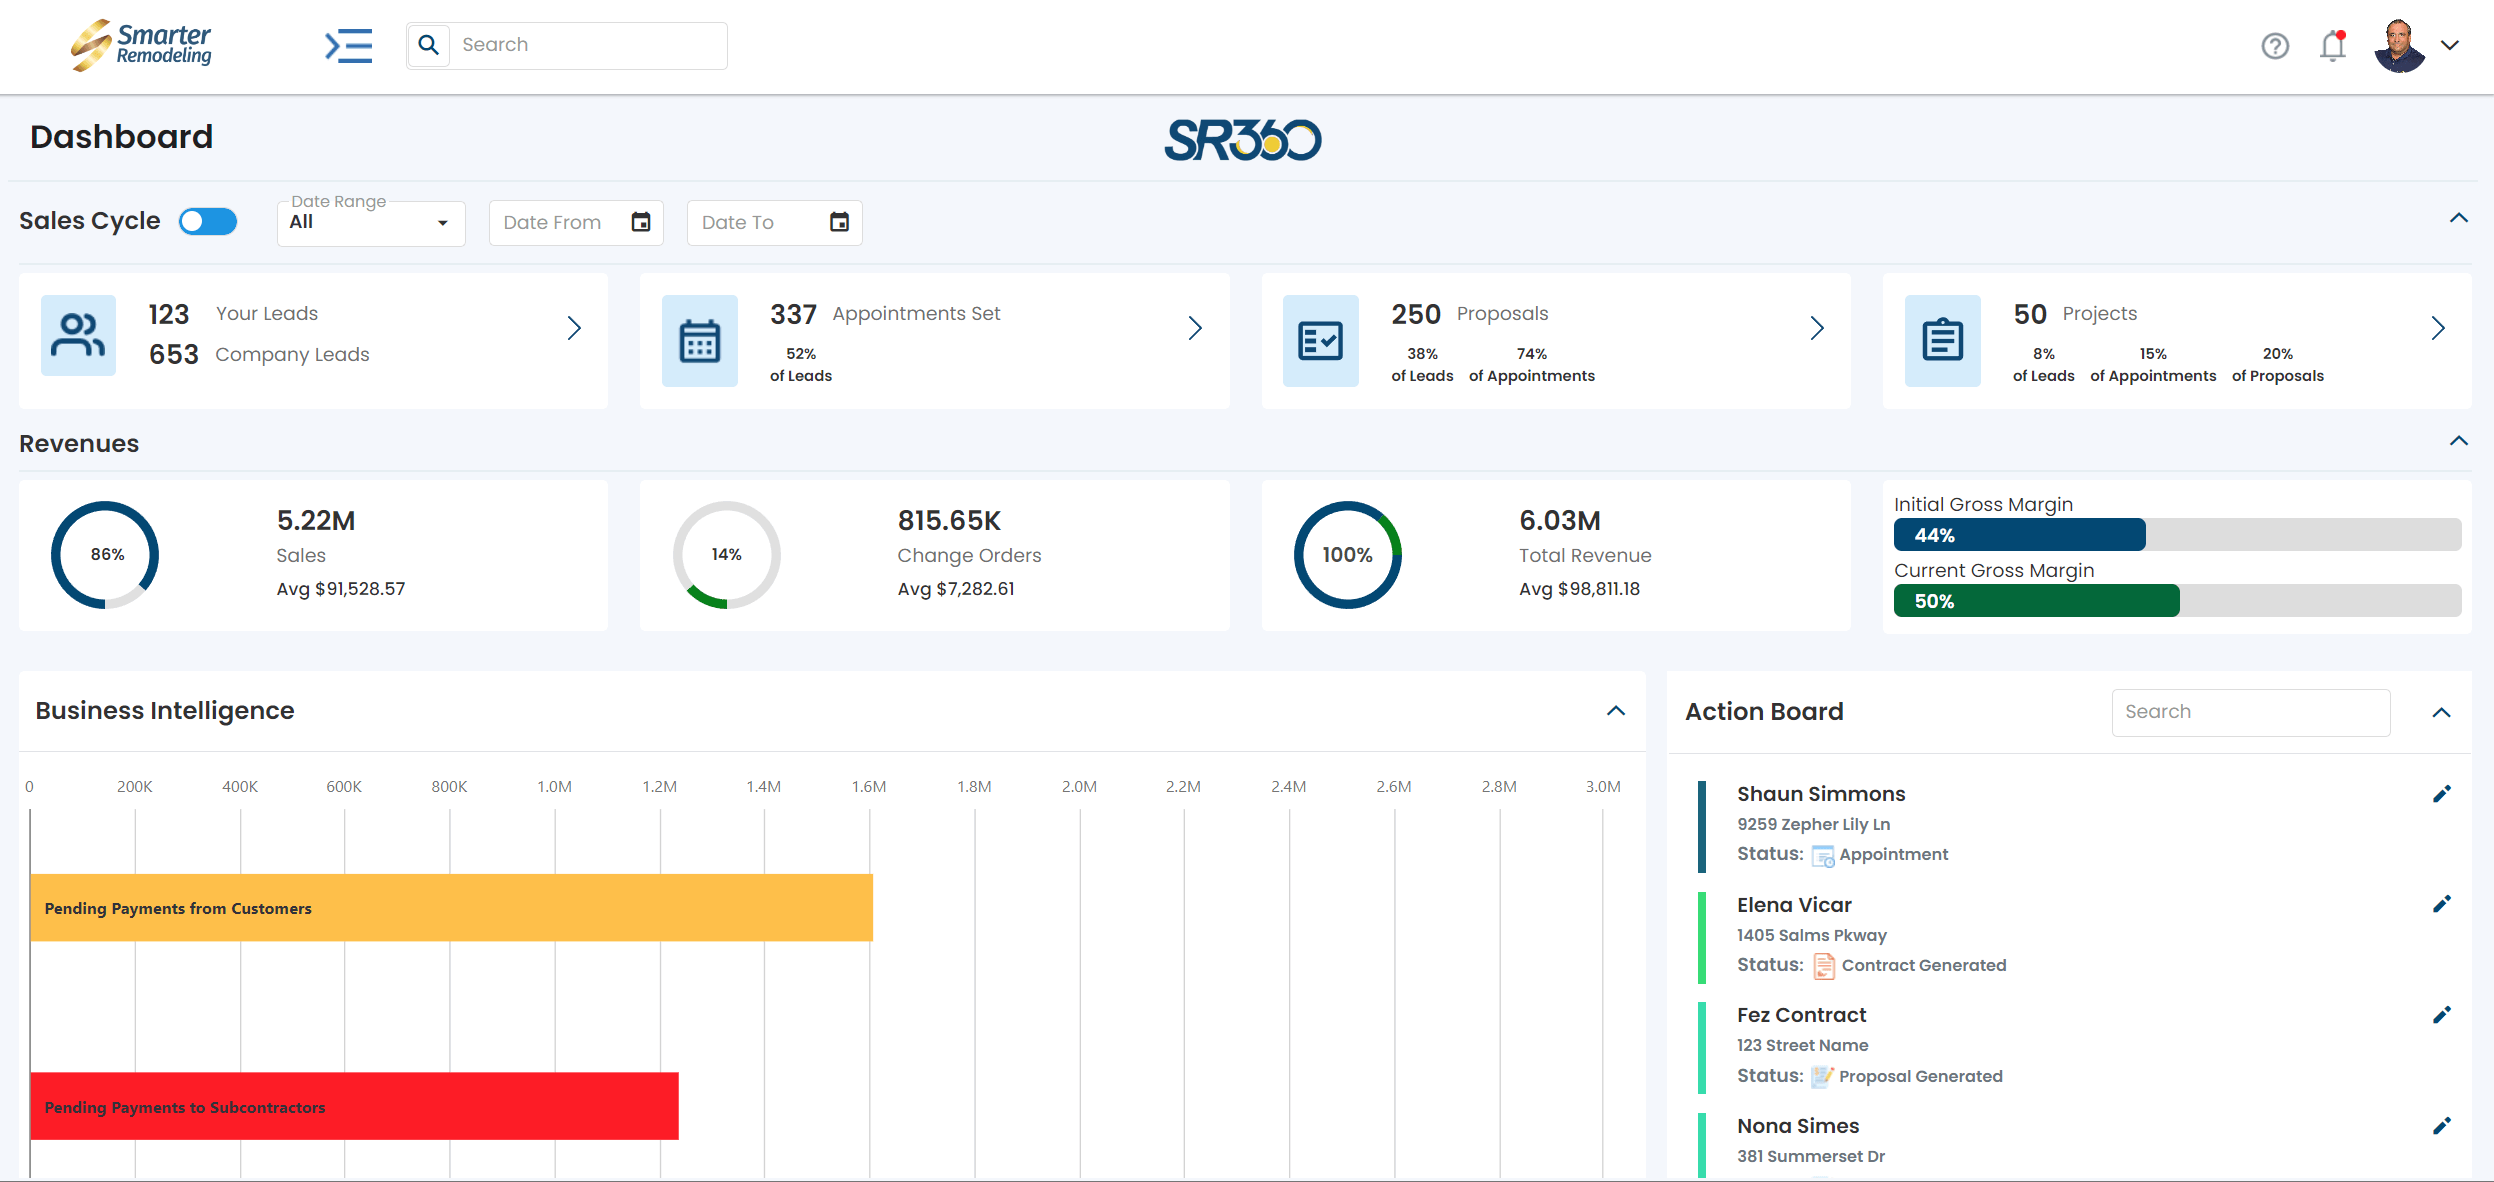
Task: Click Elena Vicar edit pencil icon
Action: tap(2441, 904)
